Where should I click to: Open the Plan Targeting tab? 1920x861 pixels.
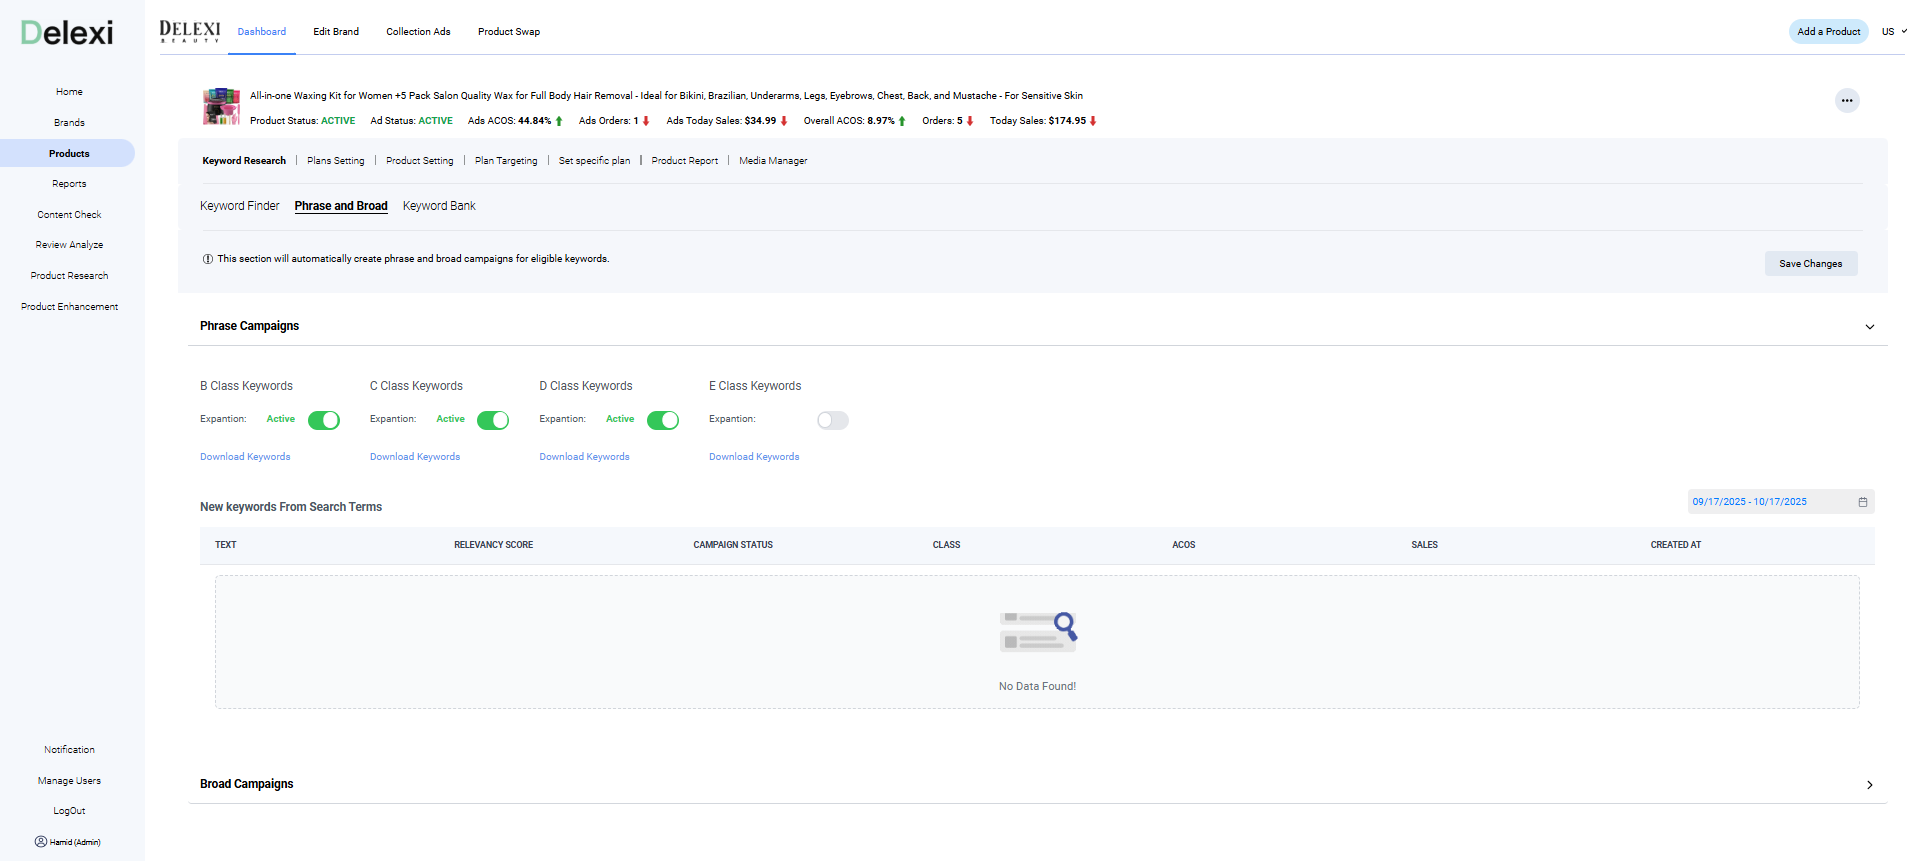pyautogui.click(x=506, y=161)
